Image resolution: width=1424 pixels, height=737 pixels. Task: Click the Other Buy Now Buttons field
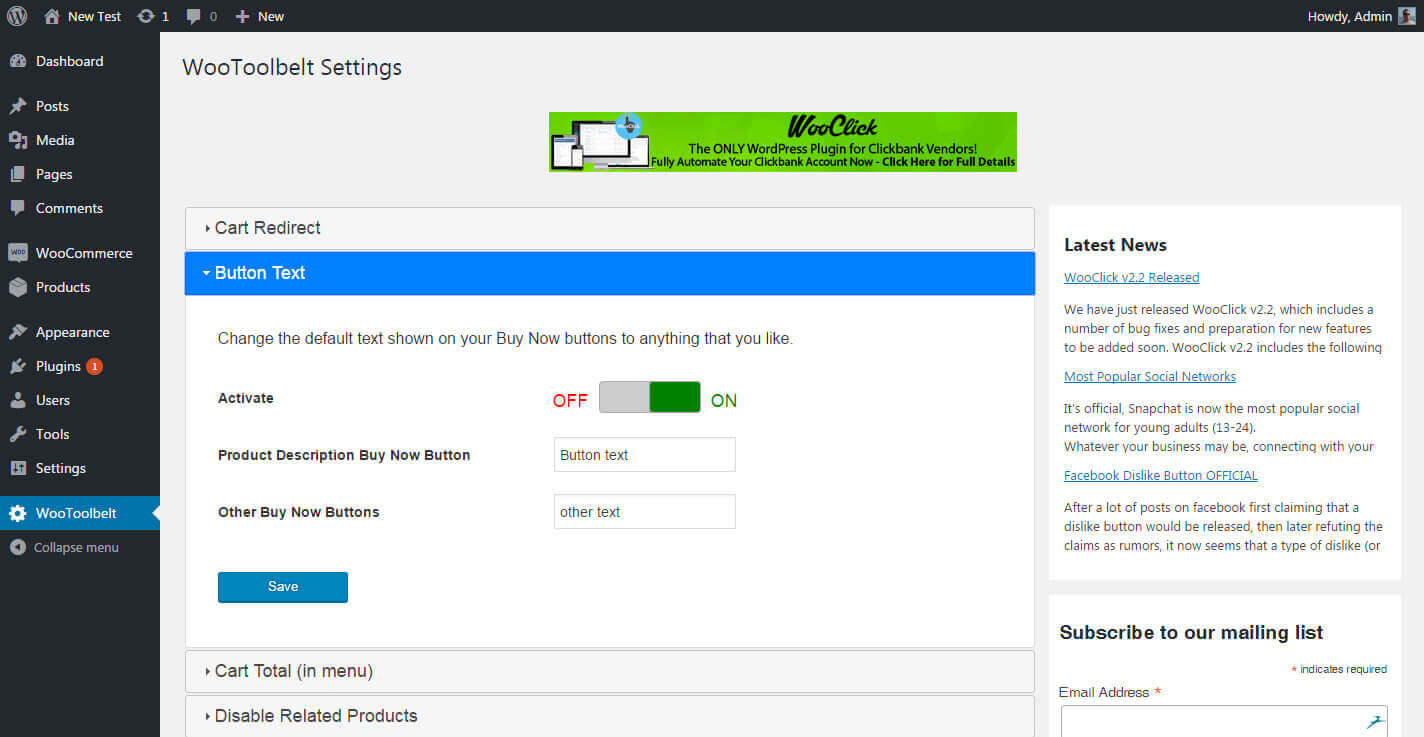(x=645, y=511)
